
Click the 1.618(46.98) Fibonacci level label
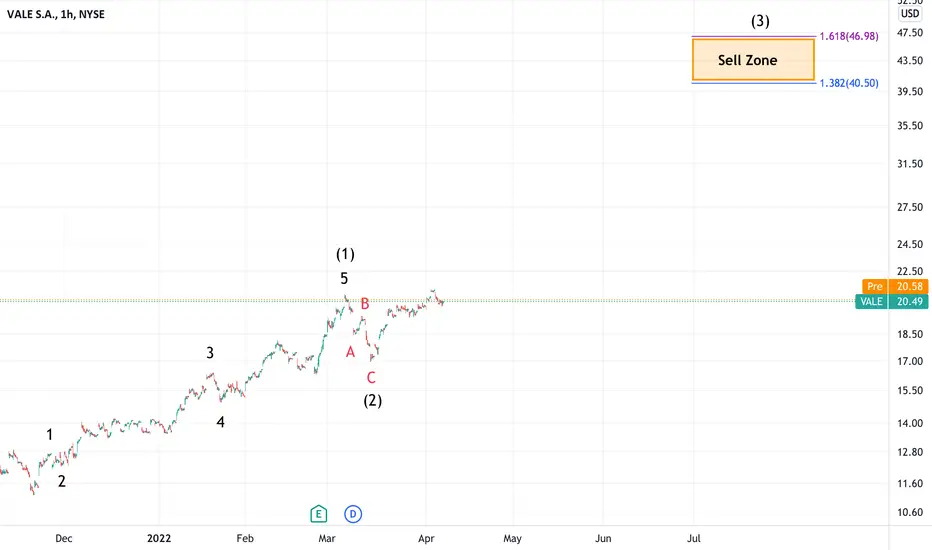849,36
